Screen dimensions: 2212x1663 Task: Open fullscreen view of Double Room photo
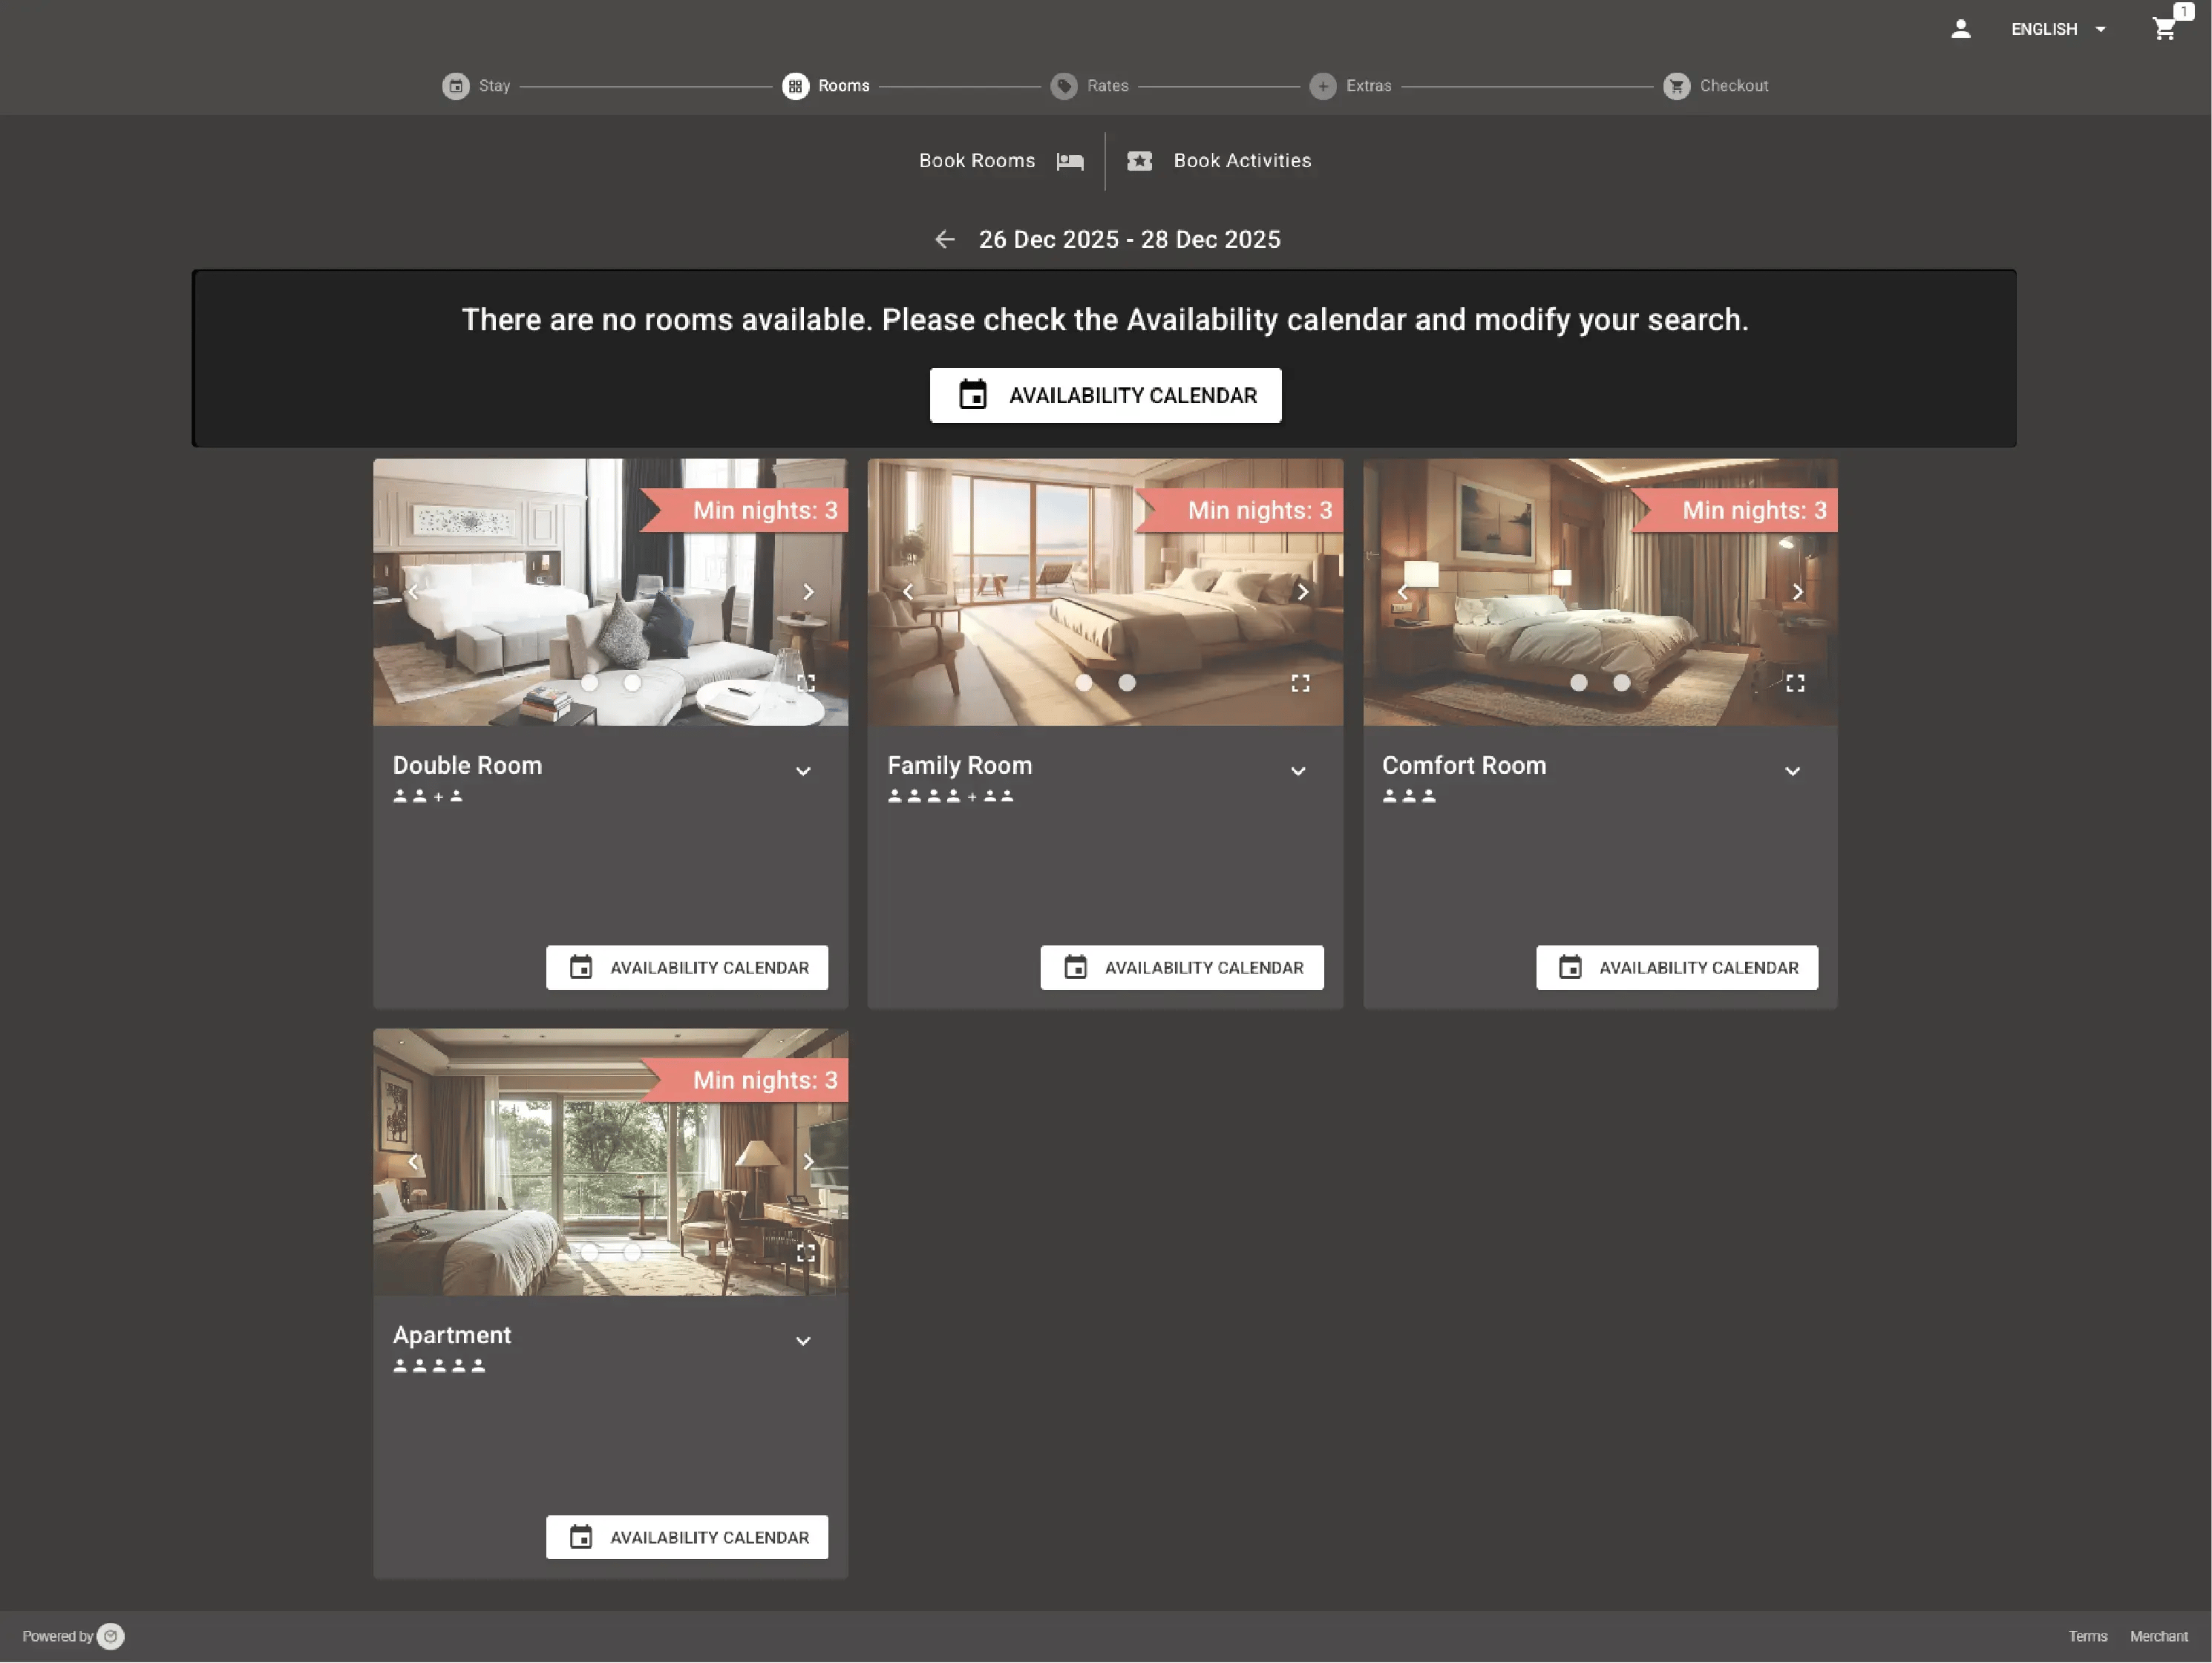point(807,683)
